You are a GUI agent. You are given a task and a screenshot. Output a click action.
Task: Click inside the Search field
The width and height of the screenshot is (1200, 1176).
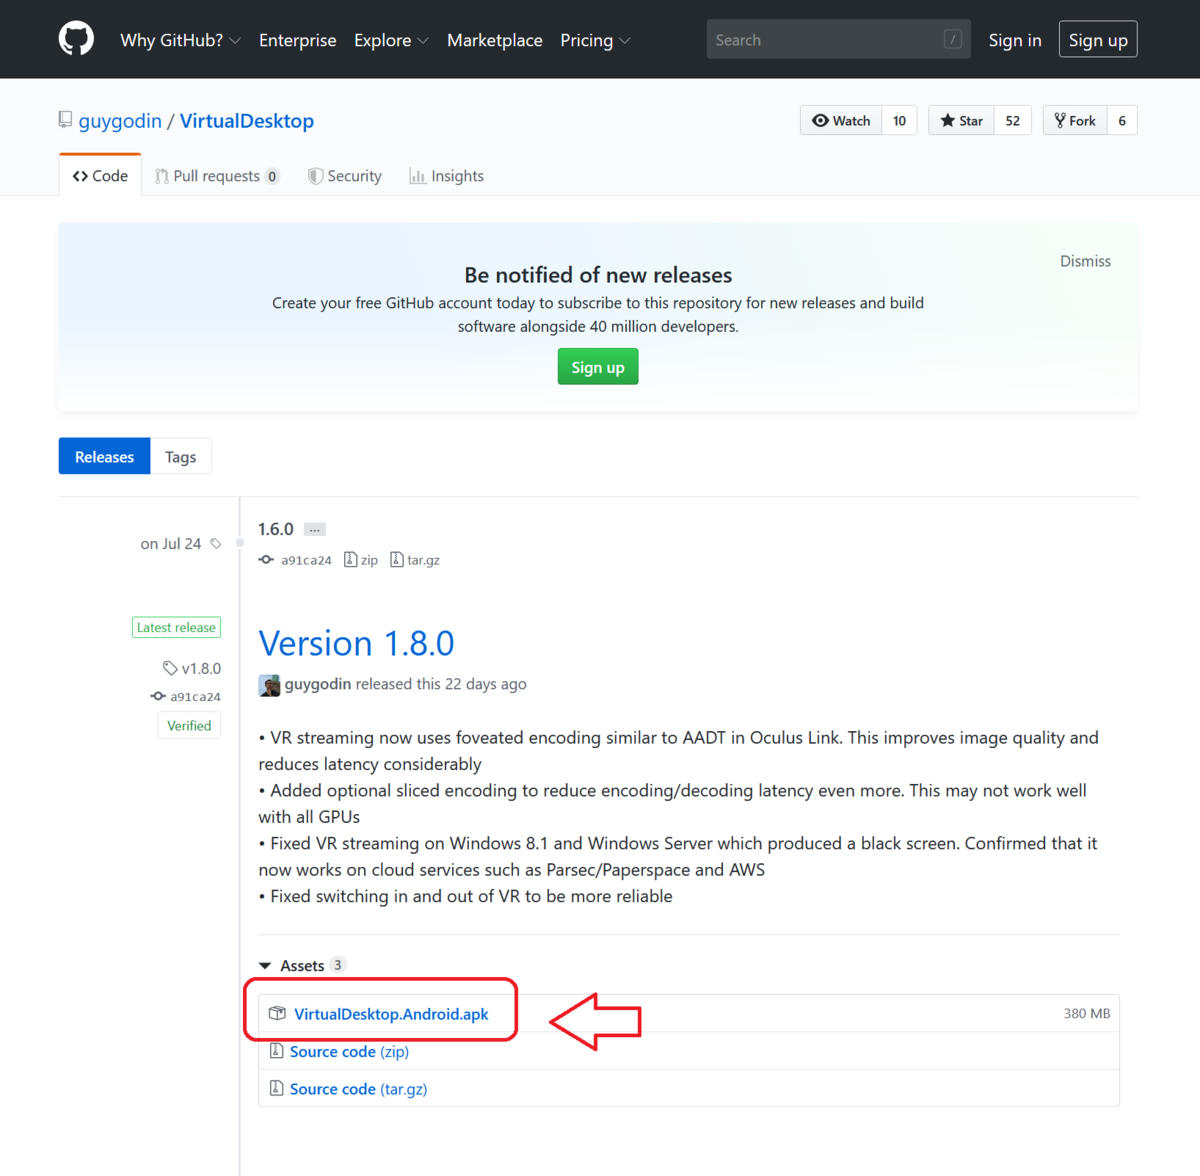[838, 39]
